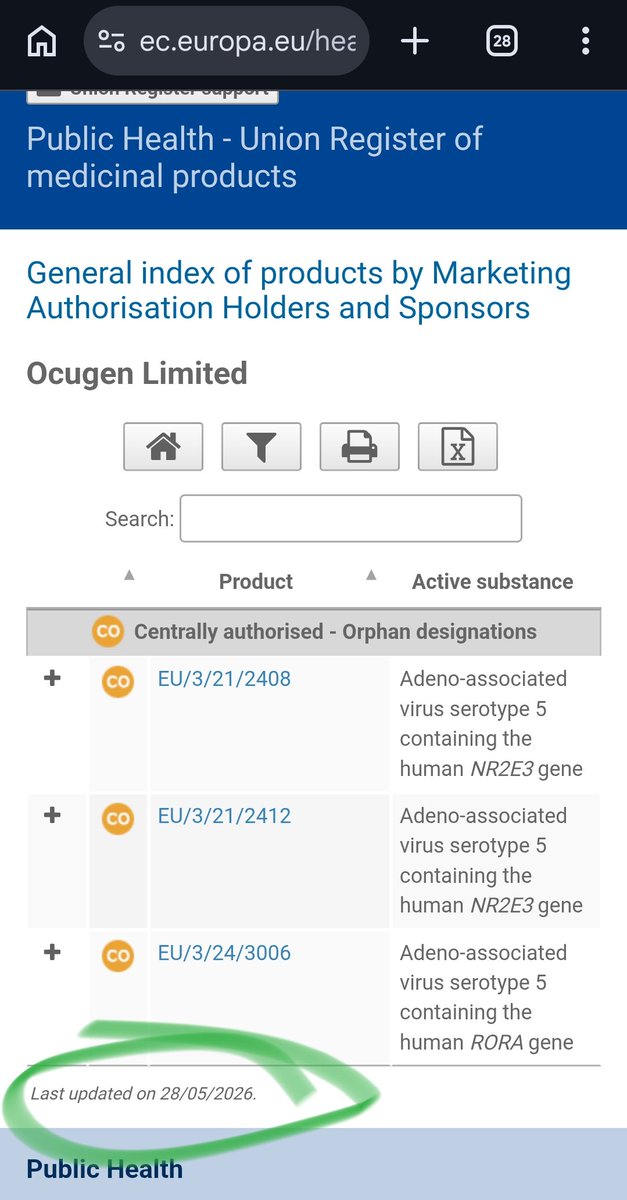Open the EU/3/21/2408 product link

(224, 679)
